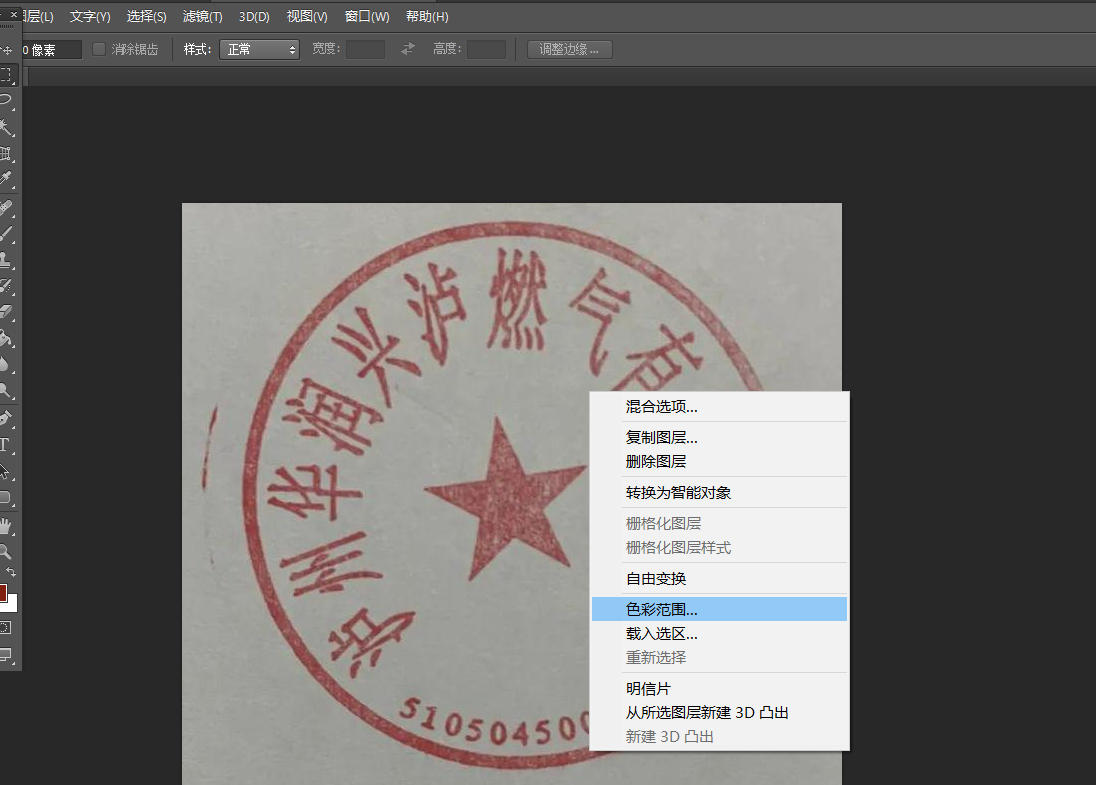Screen dimensions: 1096x785
Task: Select the Clone Stamp tool
Action: coord(7,259)
